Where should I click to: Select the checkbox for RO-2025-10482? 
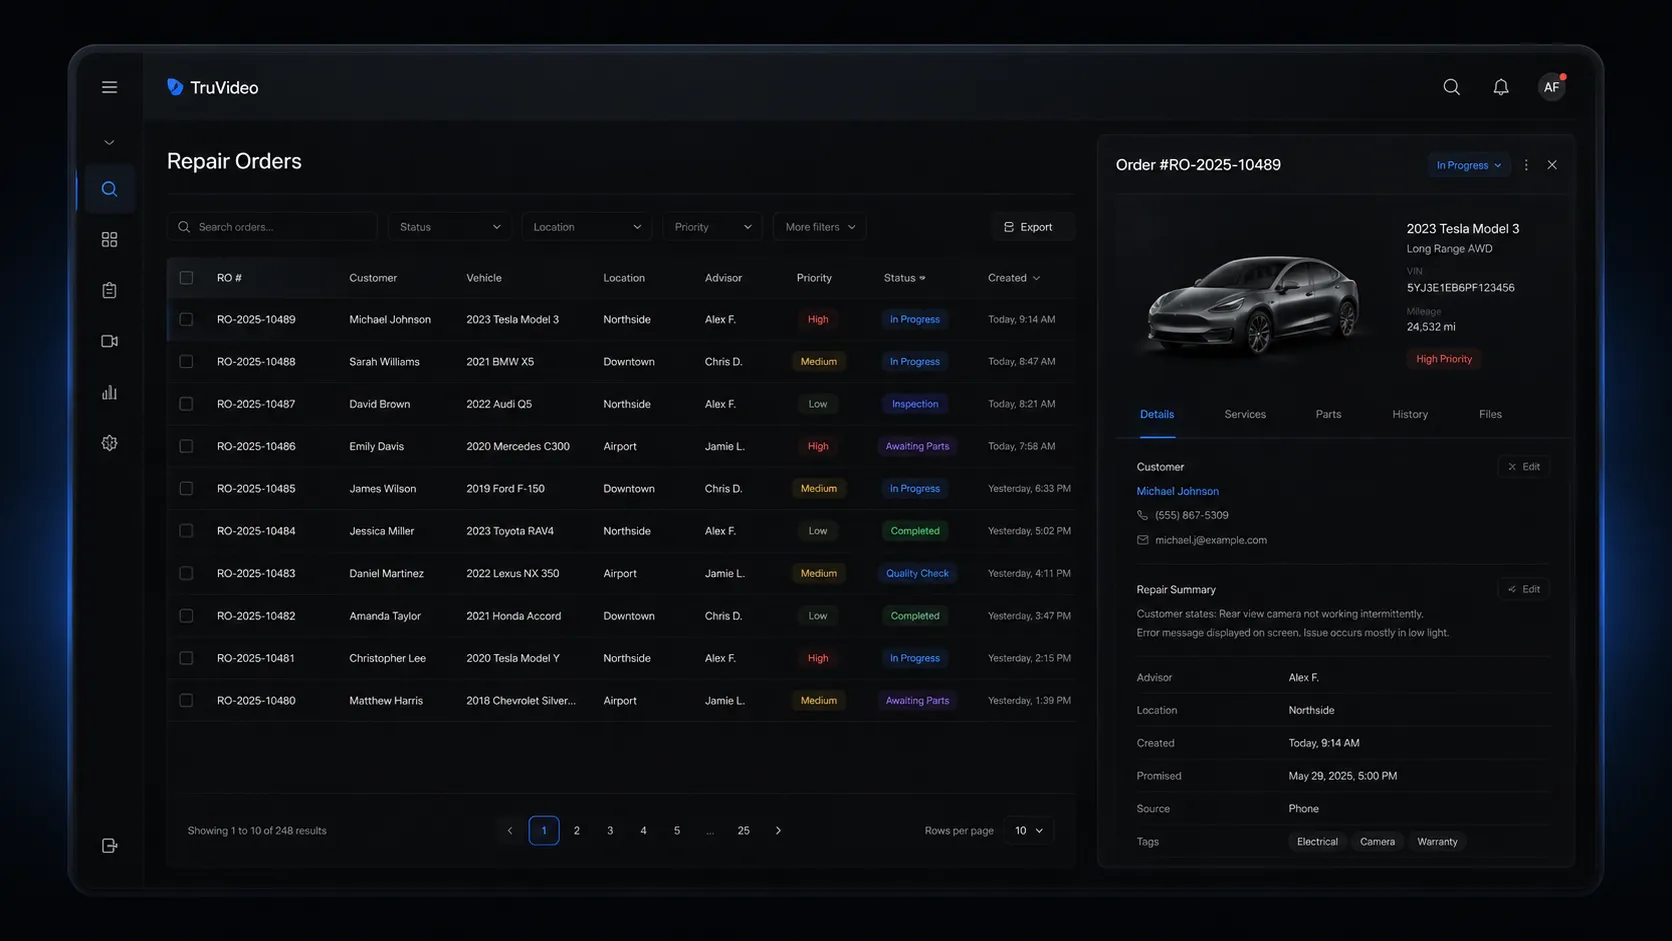[186, 616]
